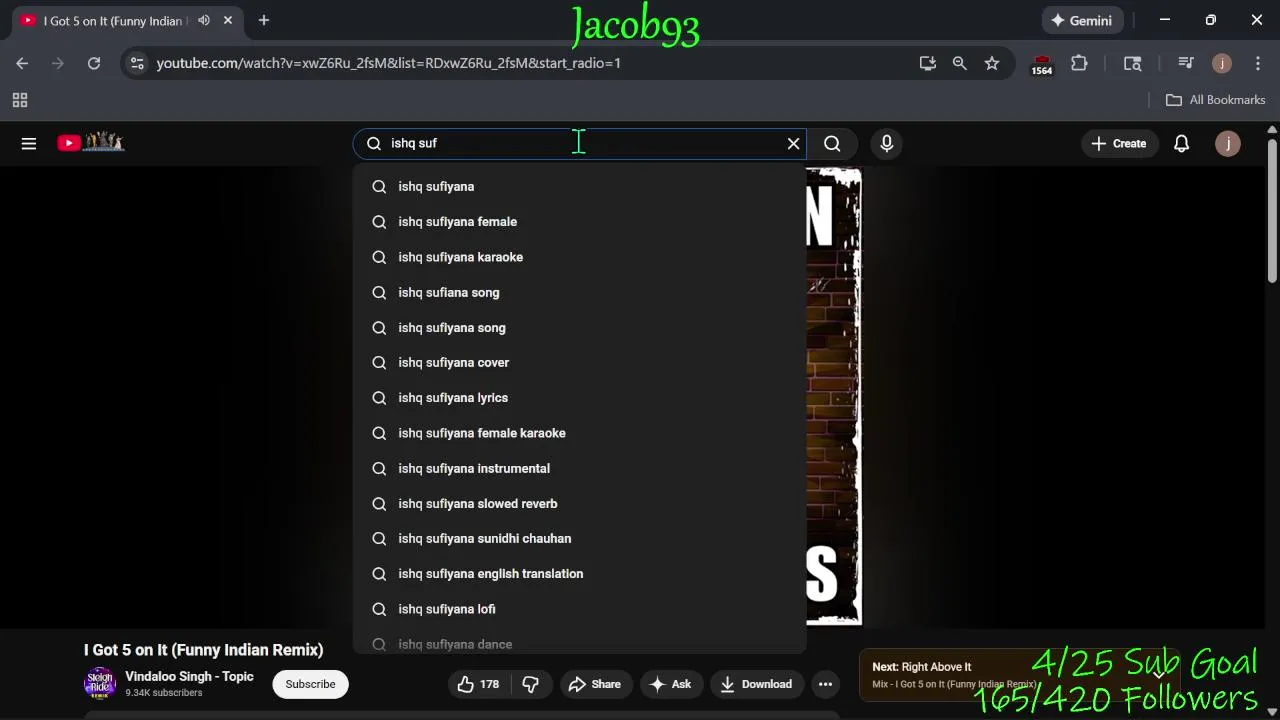
Task: Focus the YouTube search box
Action: pos(580,143)
